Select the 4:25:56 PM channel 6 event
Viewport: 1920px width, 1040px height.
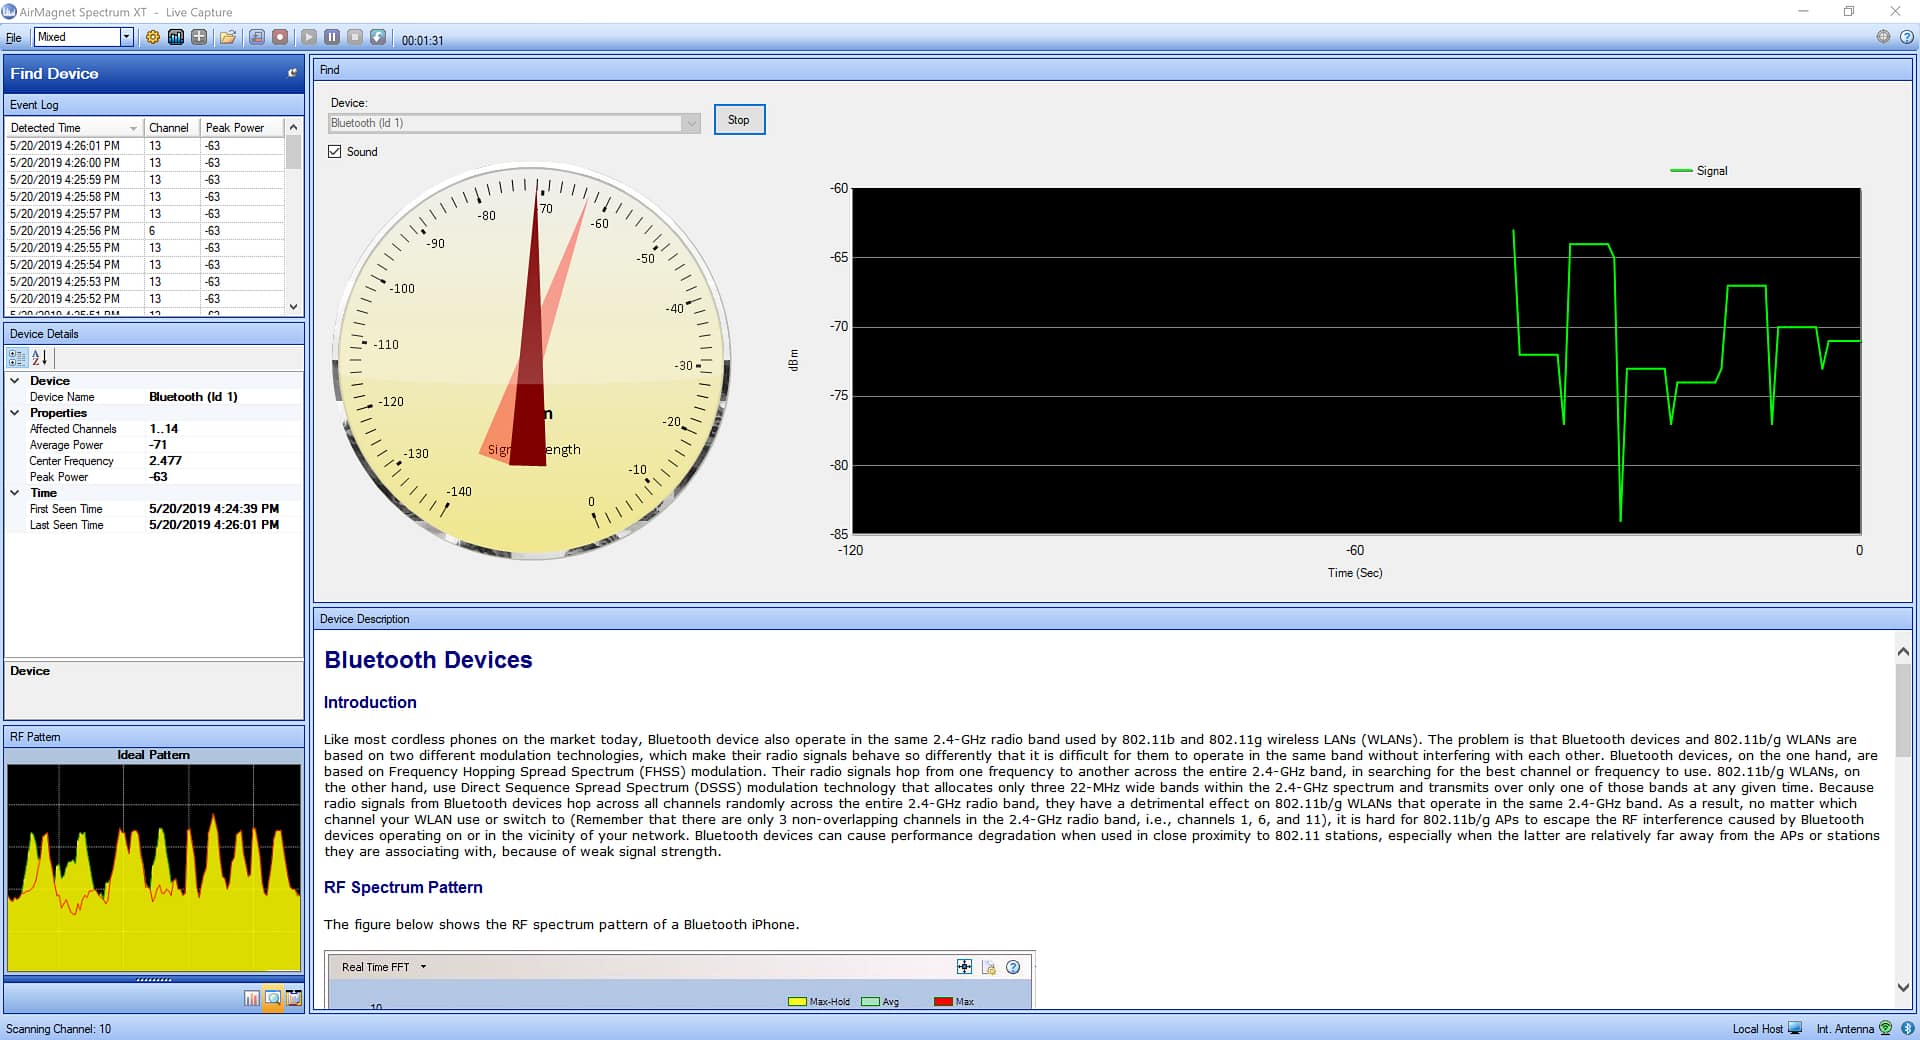(100, 231)
